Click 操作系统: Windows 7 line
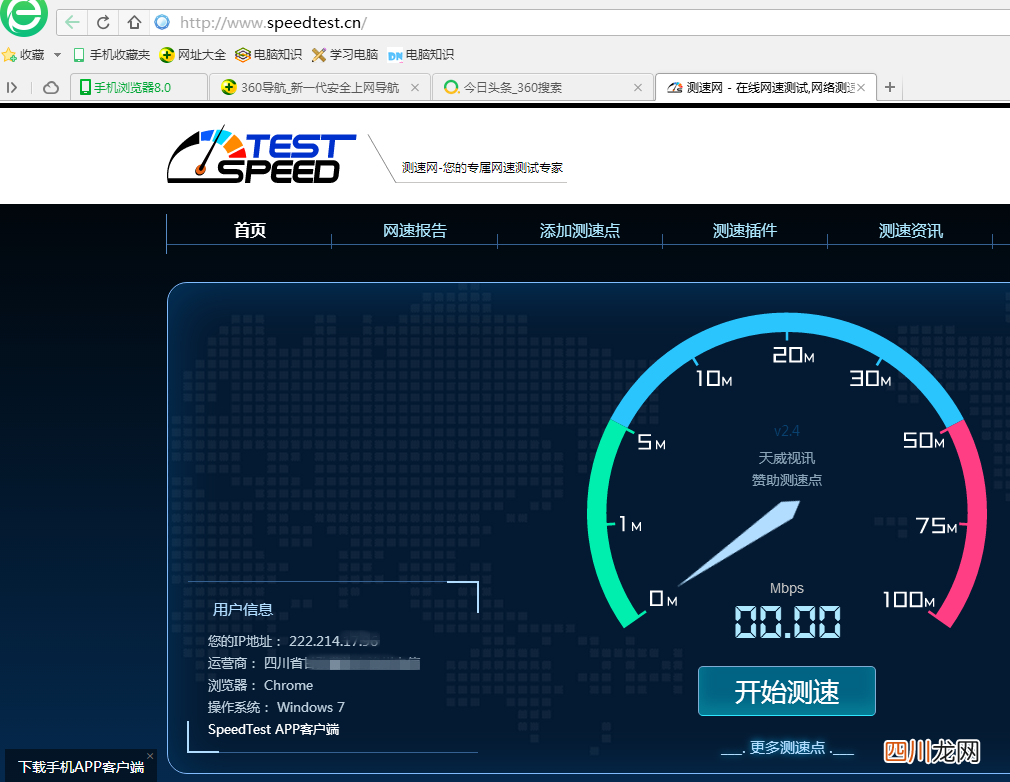 (x=276, y=707)
